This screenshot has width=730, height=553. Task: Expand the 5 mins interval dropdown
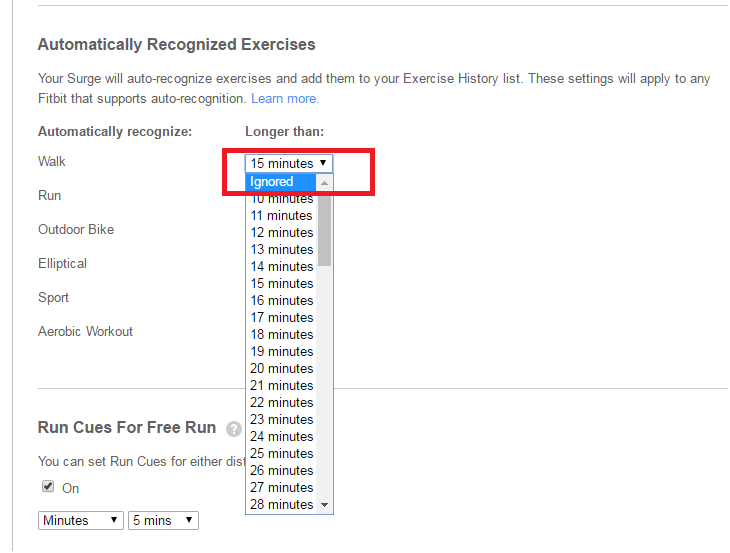coord(163,520)
